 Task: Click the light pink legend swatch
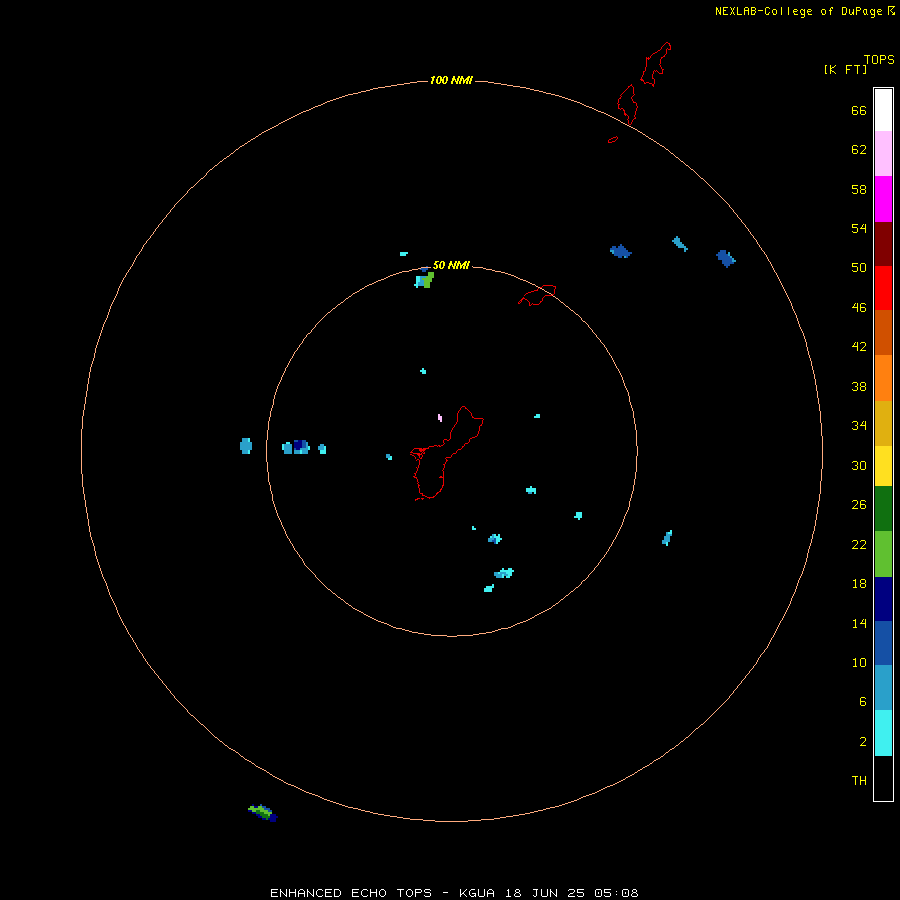click(x=883, y=153)
